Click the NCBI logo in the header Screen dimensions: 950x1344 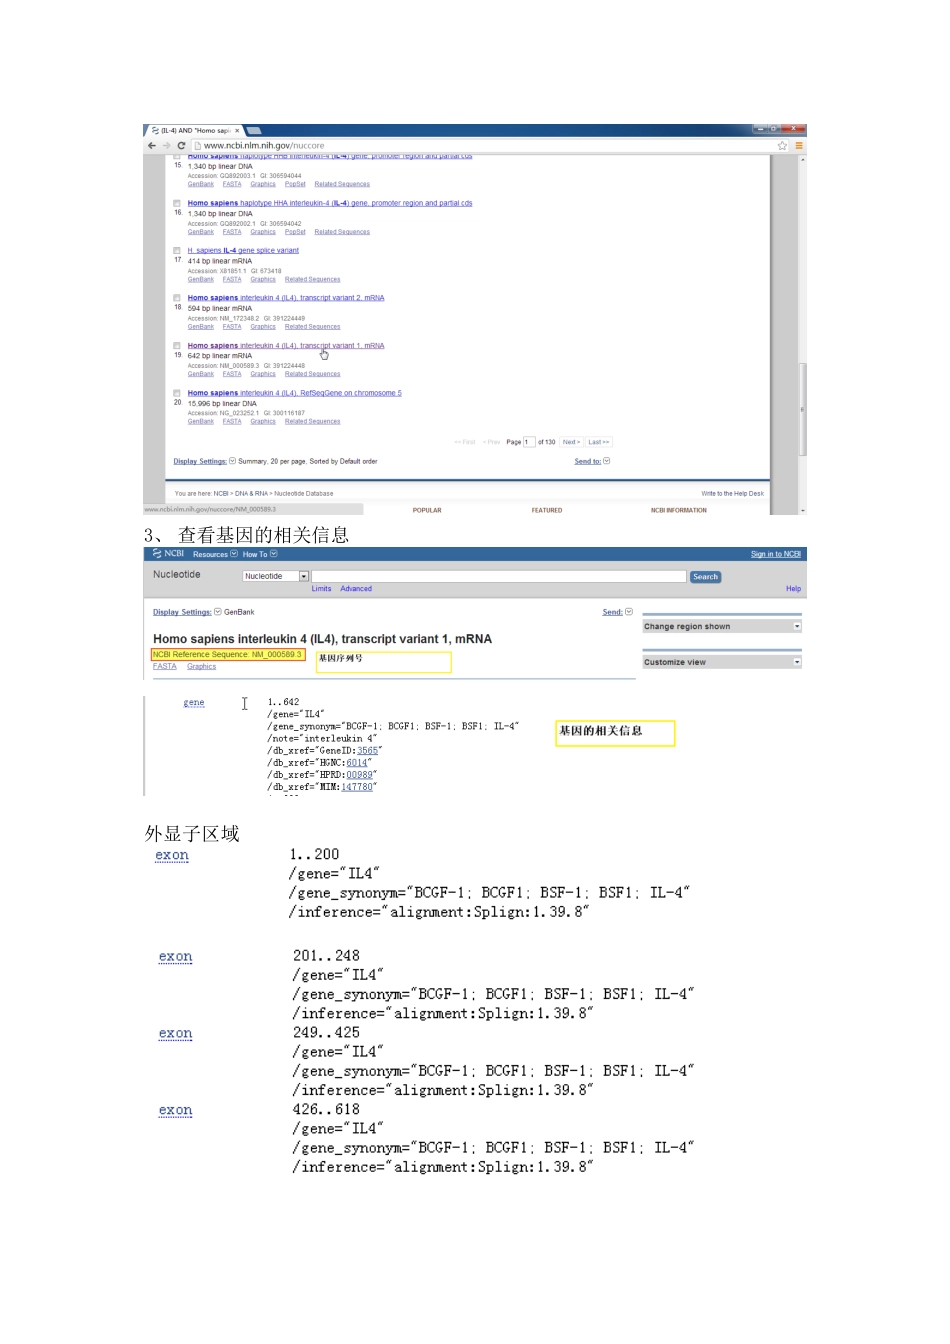coord(169,553)
